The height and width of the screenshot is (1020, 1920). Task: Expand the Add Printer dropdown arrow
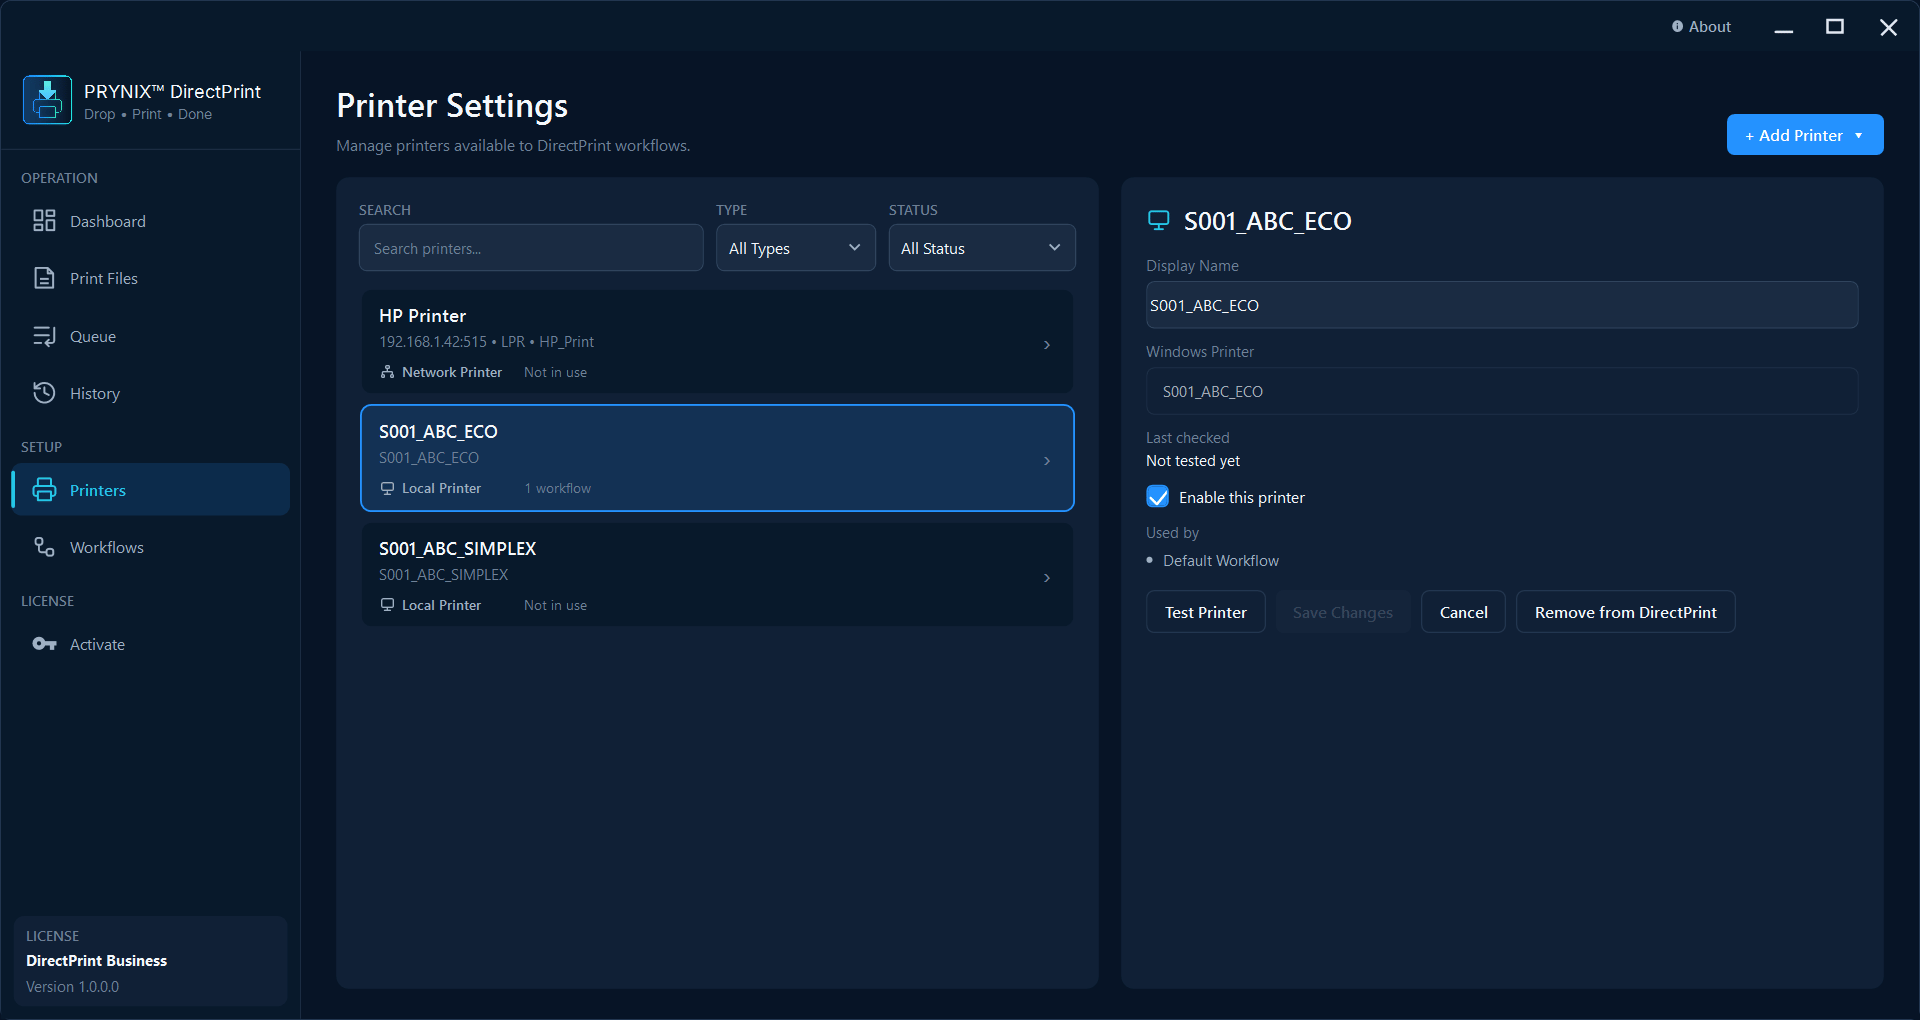pos(1859,136)
